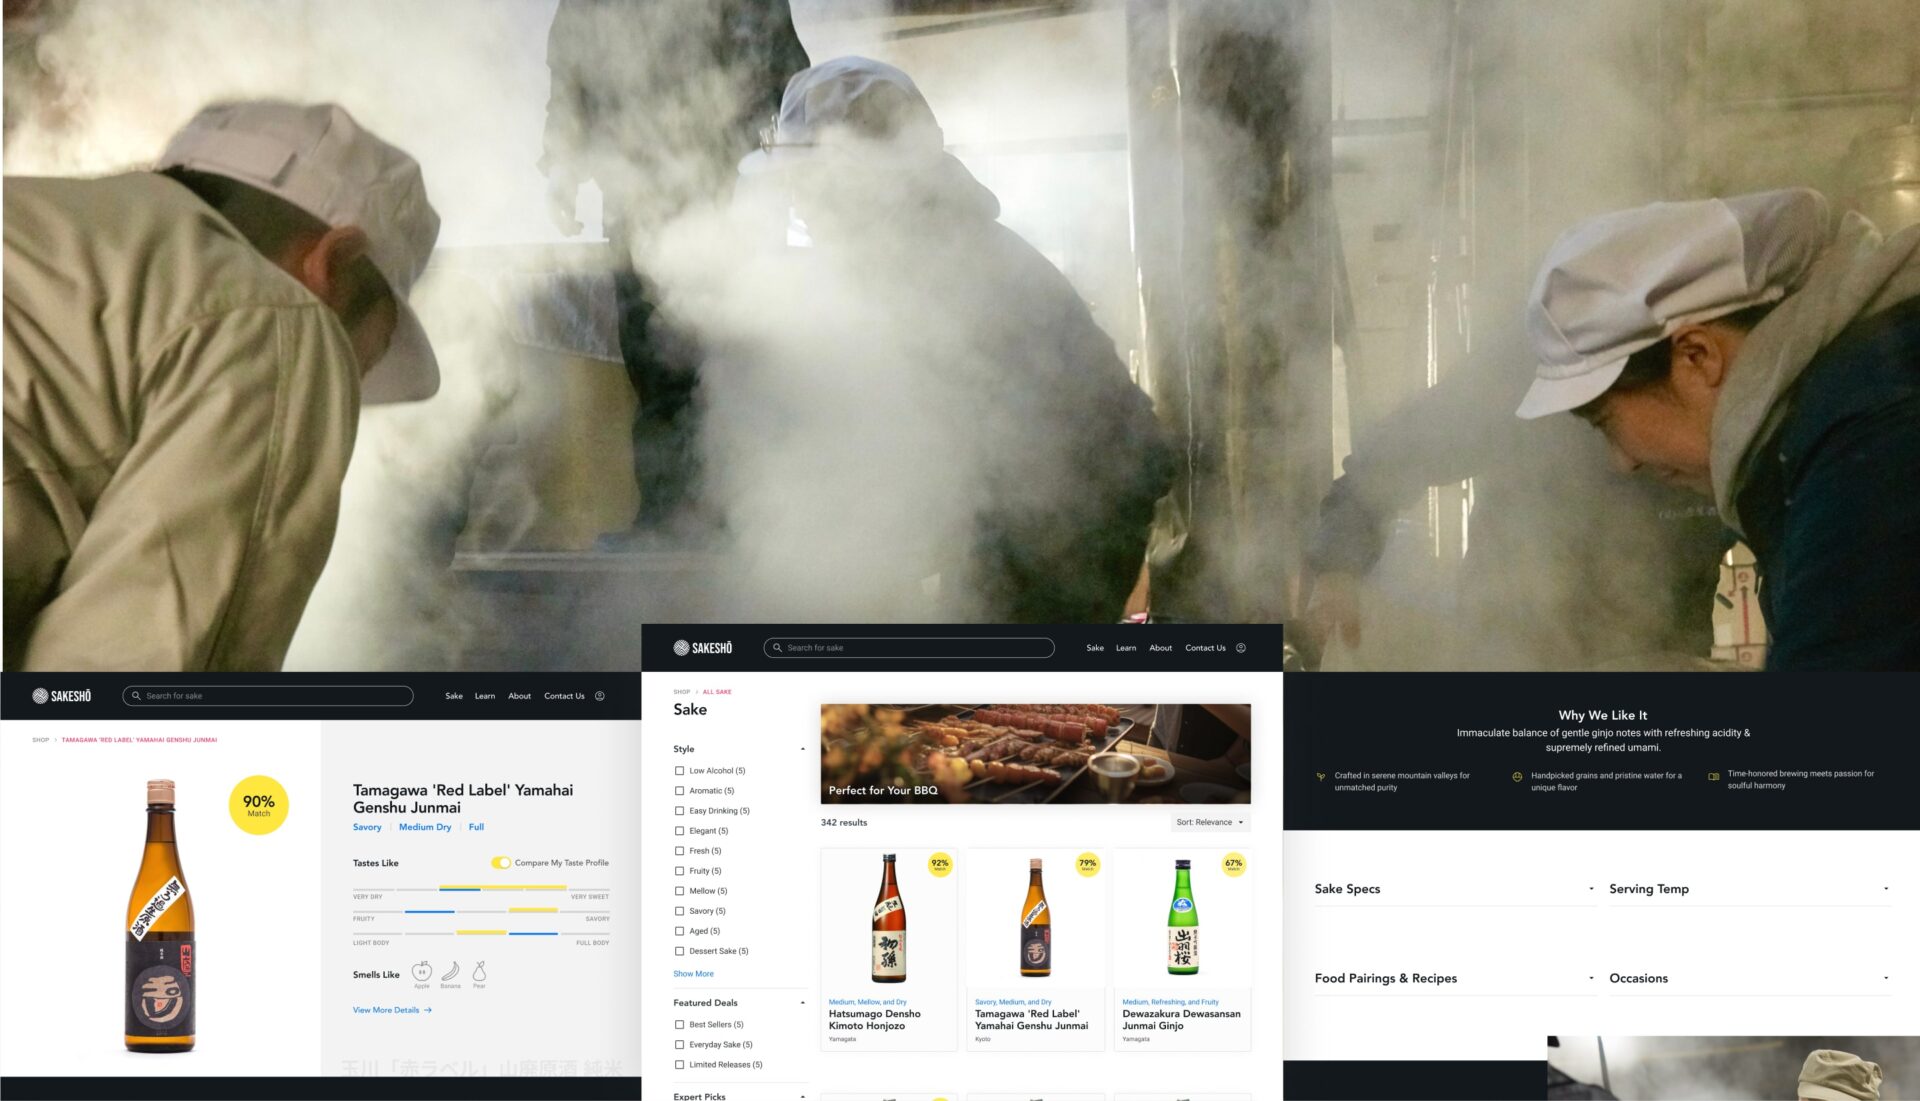Click the Contact Us menu item
This screenshot has width=1920, height=1101.
[x=1204, y=647]
